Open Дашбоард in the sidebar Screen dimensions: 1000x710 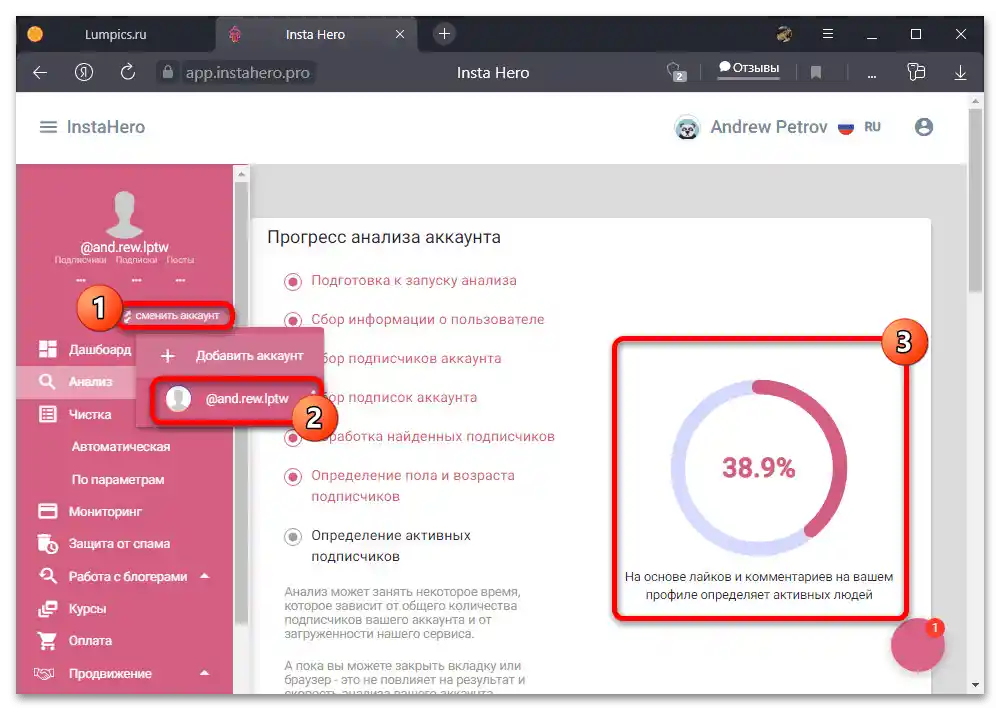tap(100, 350)
